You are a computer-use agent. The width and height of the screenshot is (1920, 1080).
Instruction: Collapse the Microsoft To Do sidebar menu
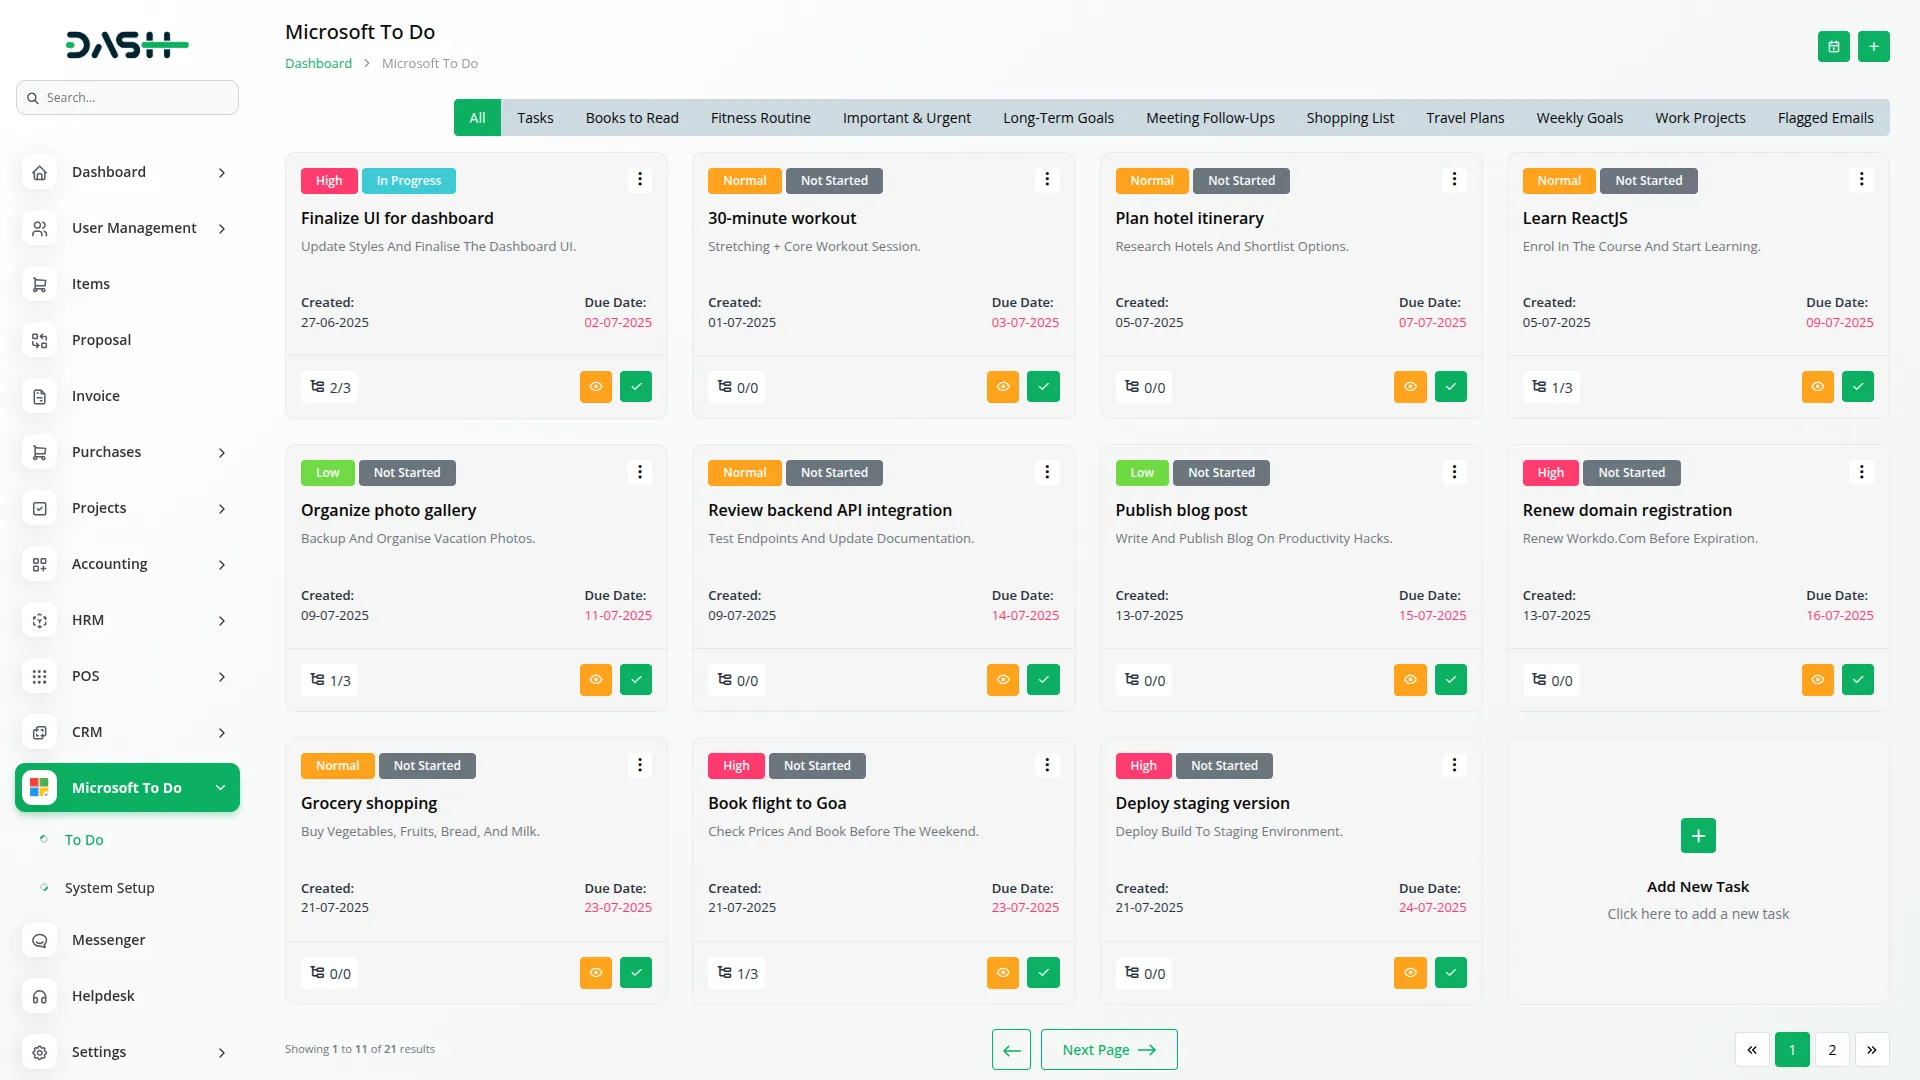pyautogui.click(x=220, y=788)
